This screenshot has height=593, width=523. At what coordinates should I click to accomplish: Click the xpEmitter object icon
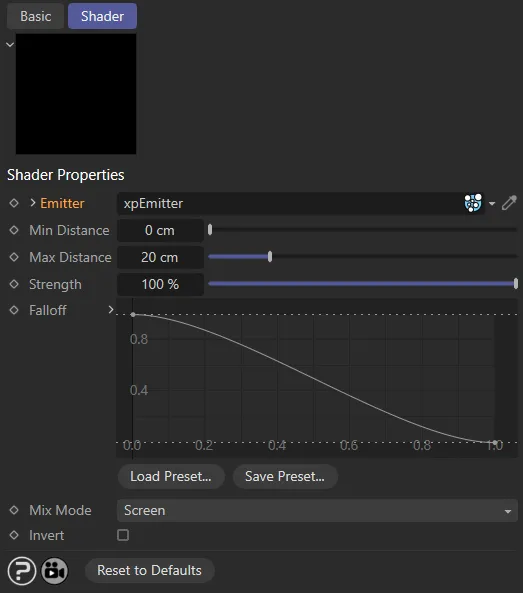tap(473, 203)
